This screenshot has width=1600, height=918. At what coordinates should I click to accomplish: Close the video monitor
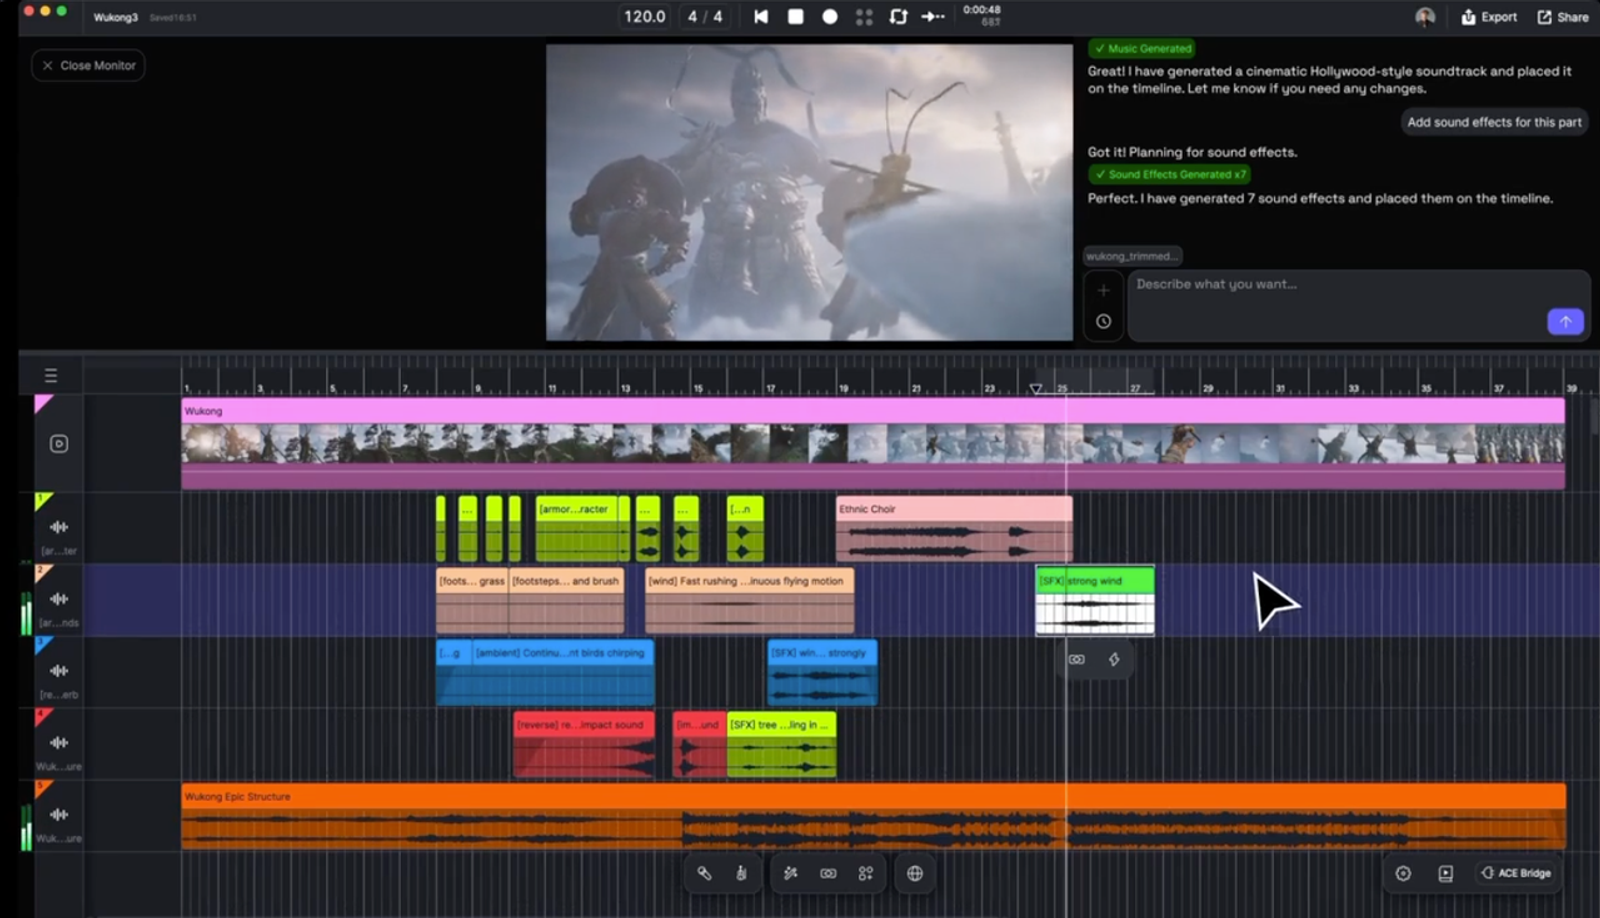pos(89,65)
